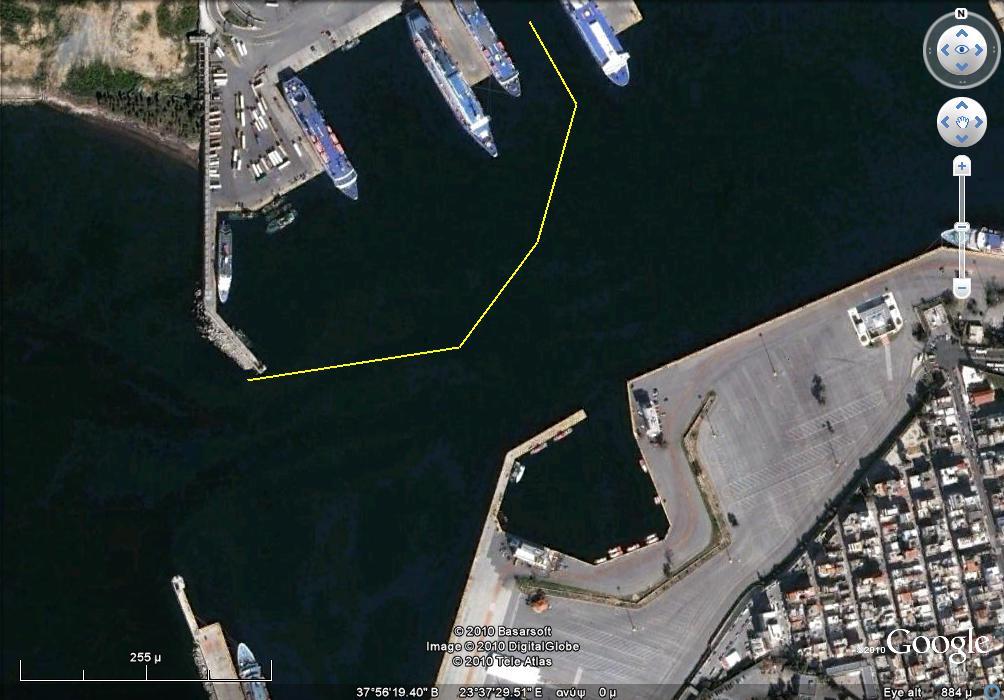
Task: Click the look-right arrow on the eye joystick
Action: pos(978,50)
